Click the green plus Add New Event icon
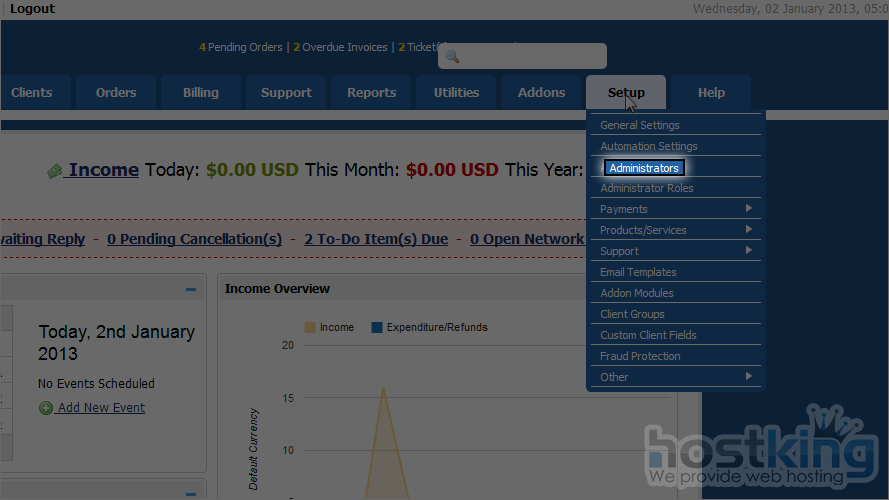Viewport: 889px width, 500px height. pos(46,408)
